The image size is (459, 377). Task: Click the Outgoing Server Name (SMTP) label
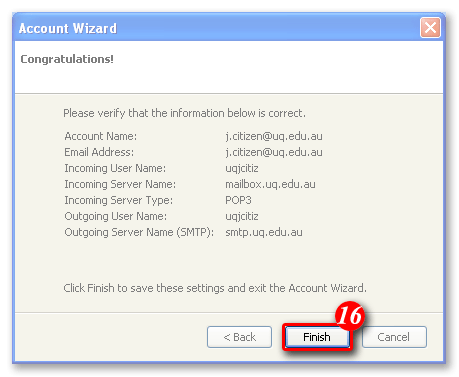[x=139, y=232]
